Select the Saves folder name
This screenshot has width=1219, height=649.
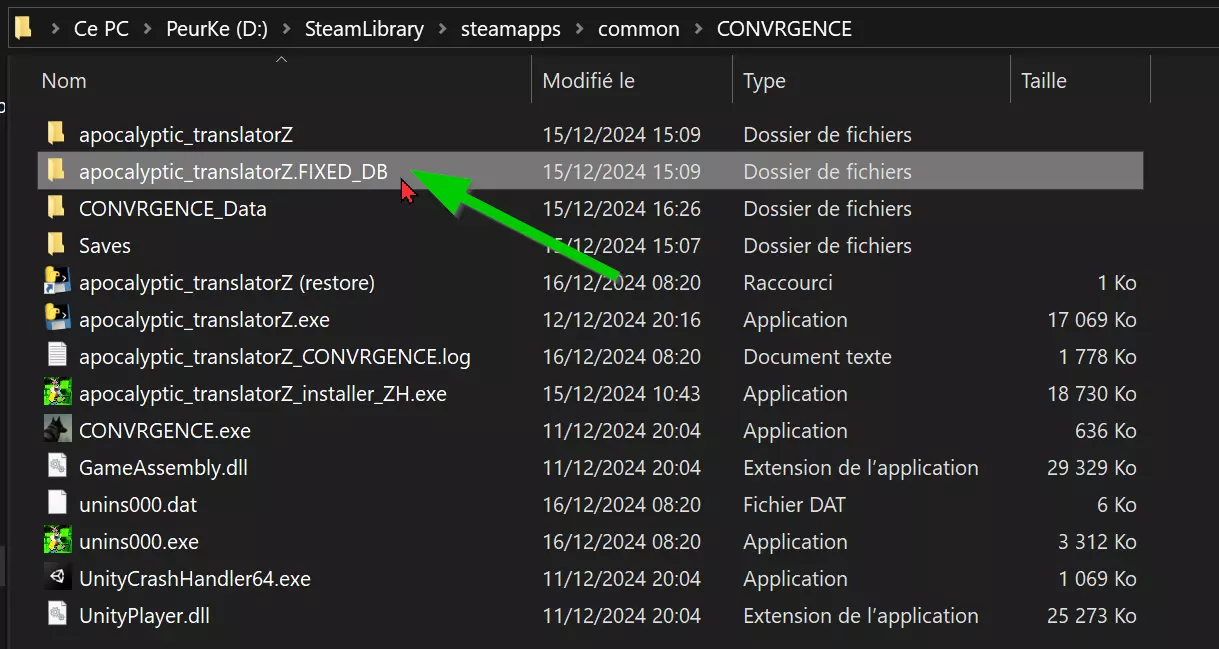click(x=105, y=245)
